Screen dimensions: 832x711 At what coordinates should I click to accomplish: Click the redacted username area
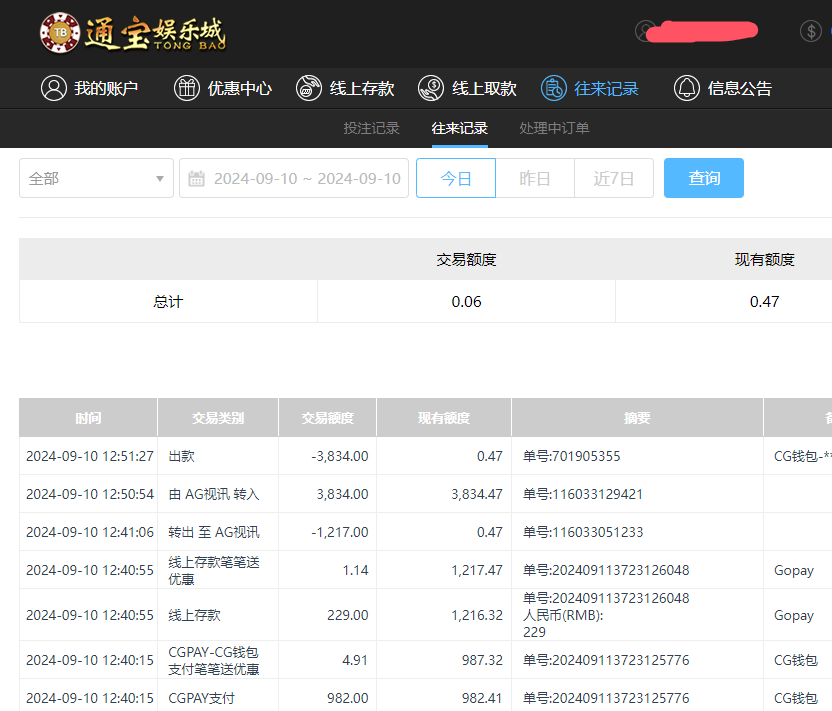[700, 33]
